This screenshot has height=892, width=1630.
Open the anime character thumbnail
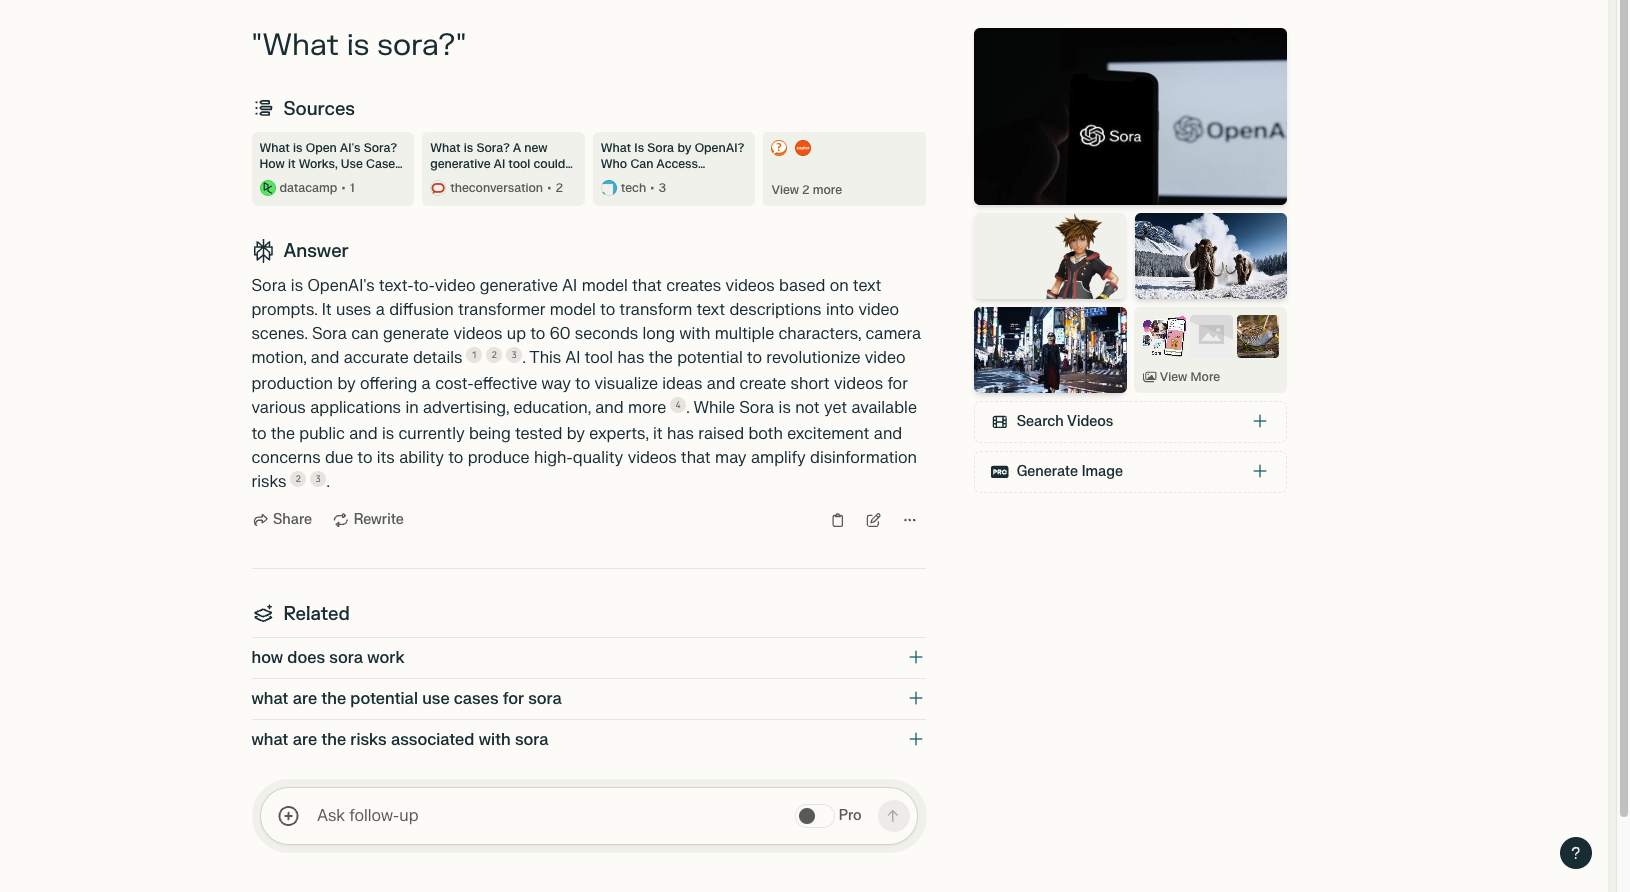1050,256
